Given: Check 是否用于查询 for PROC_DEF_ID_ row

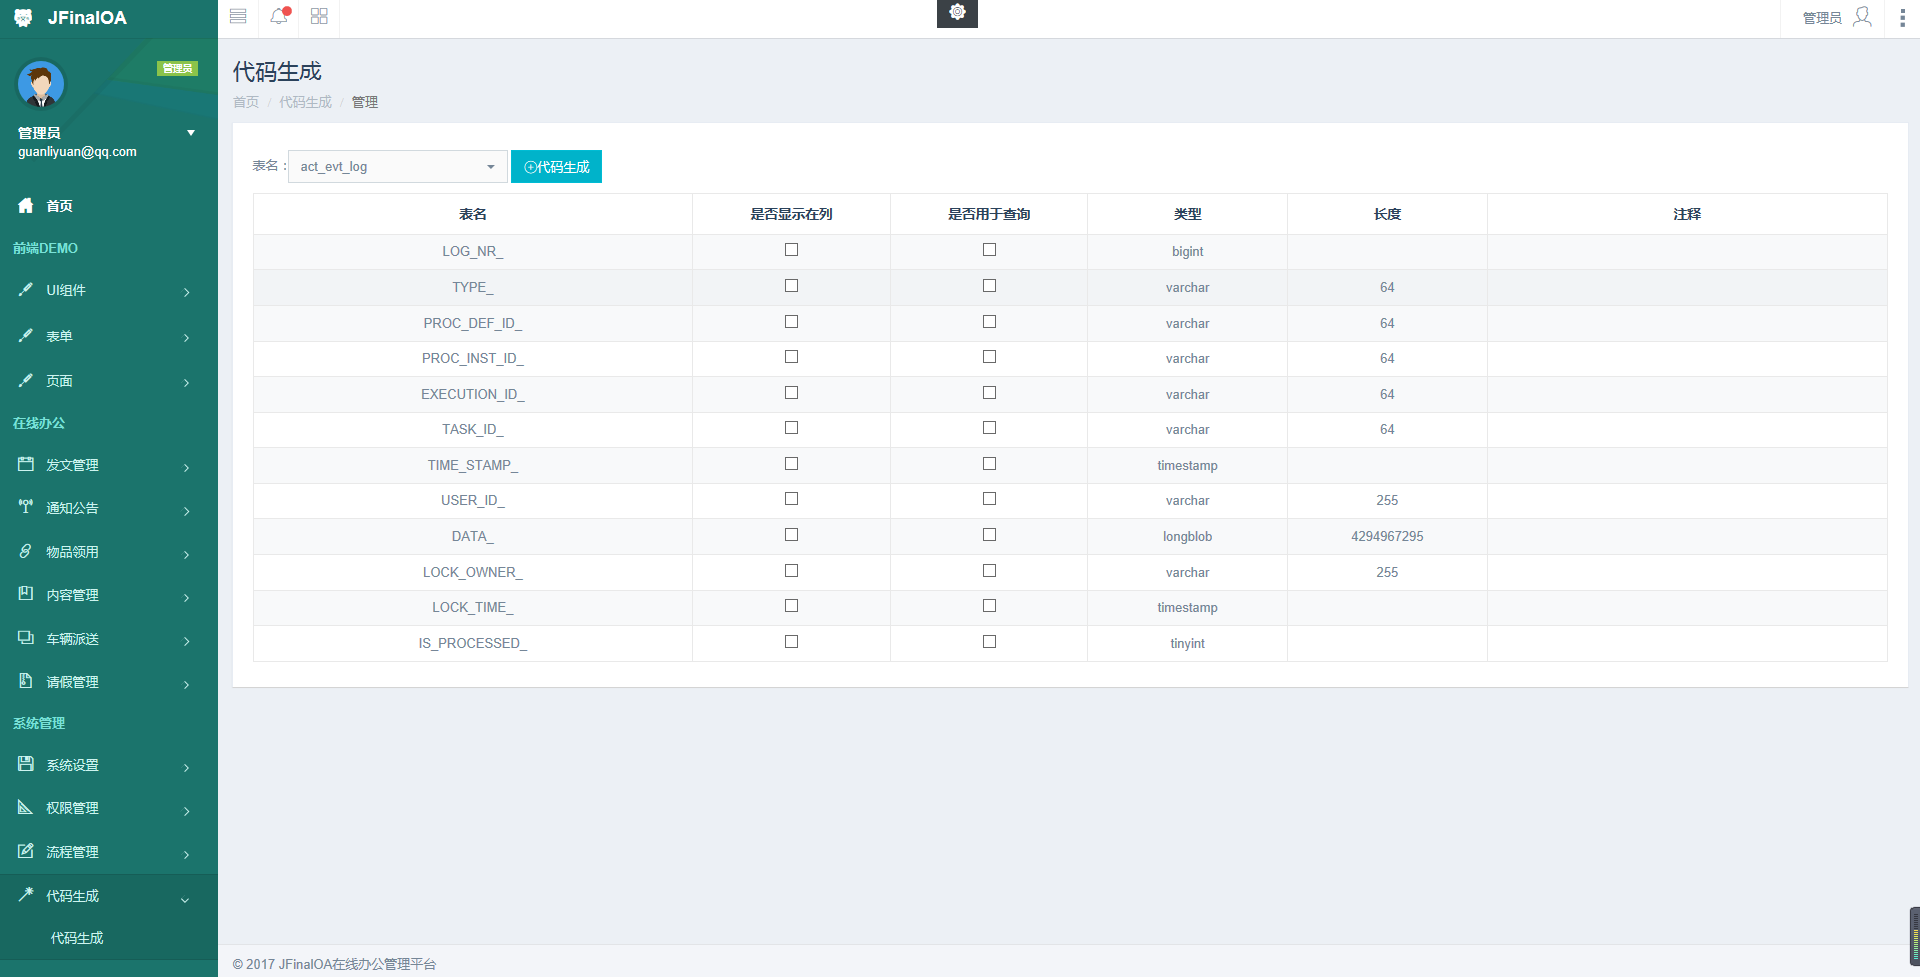Looking at the screenshot, I should pyautogui.click(x=989, y=322).
